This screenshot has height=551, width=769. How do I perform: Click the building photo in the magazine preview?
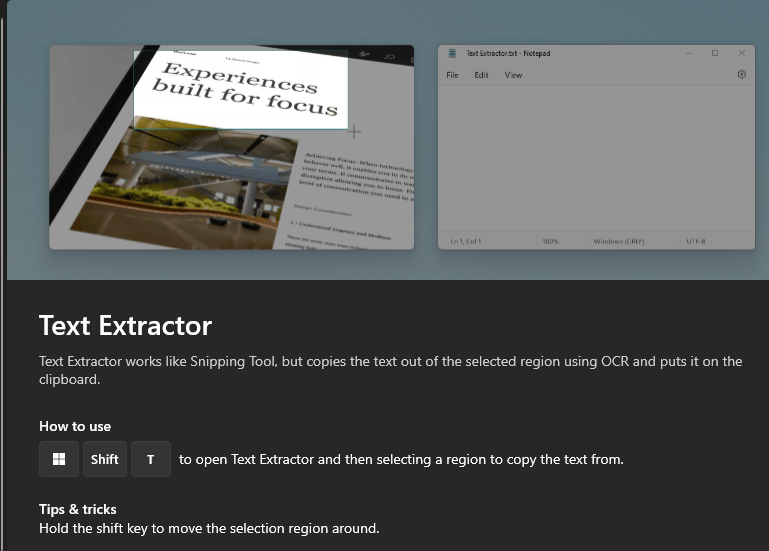coord(184,183)
